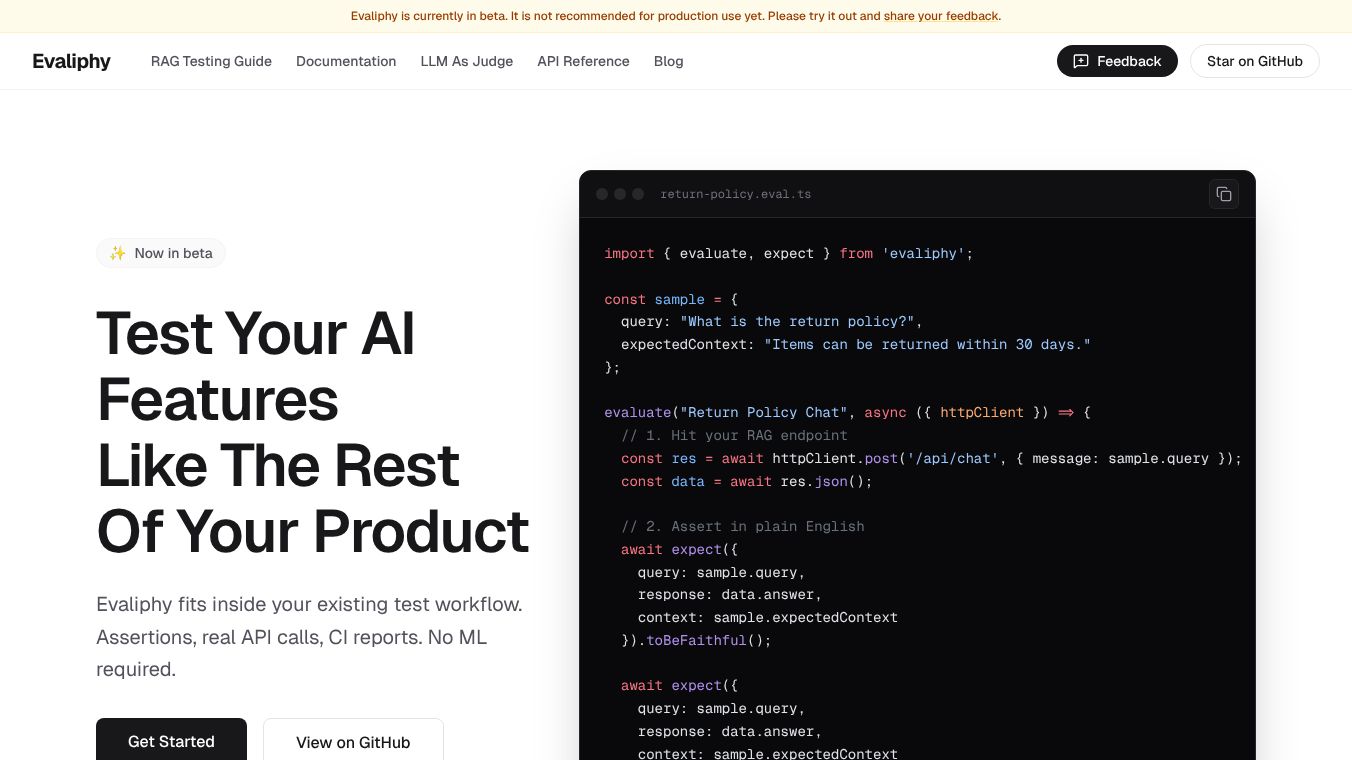The image size is (1352, 760).
Task: Click the toBeFaithful() code line
Action: (696, 640)
